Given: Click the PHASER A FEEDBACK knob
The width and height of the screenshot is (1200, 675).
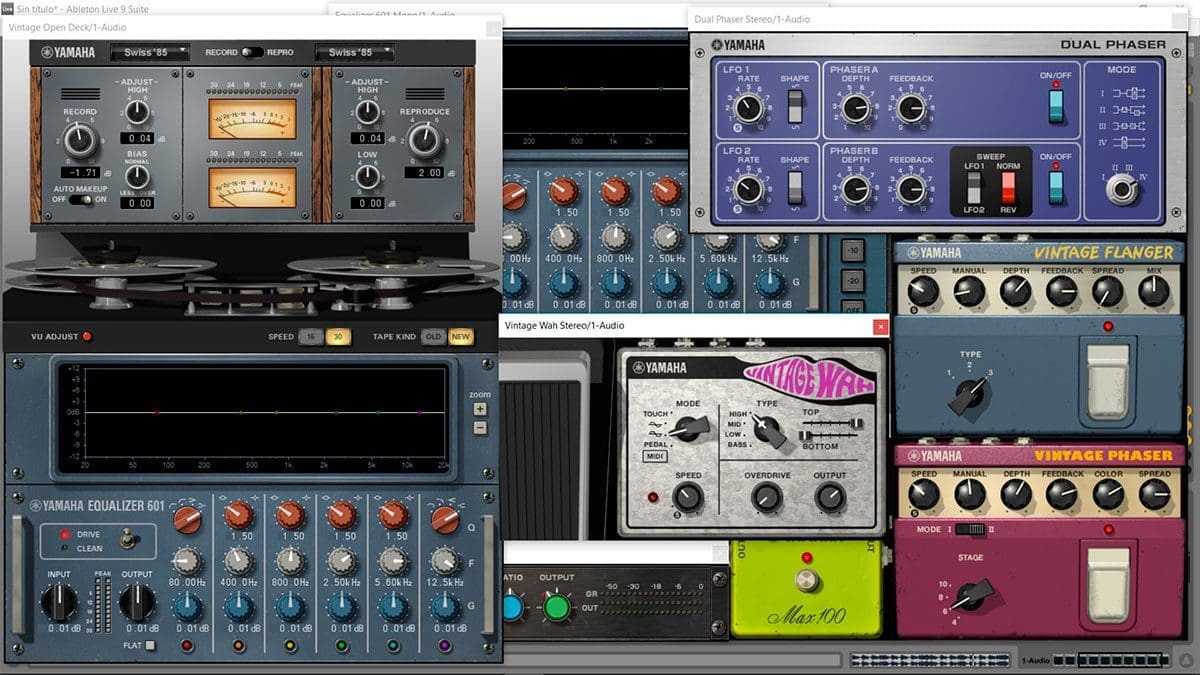Looking at the screenshot, I should (x=911, y=108).
